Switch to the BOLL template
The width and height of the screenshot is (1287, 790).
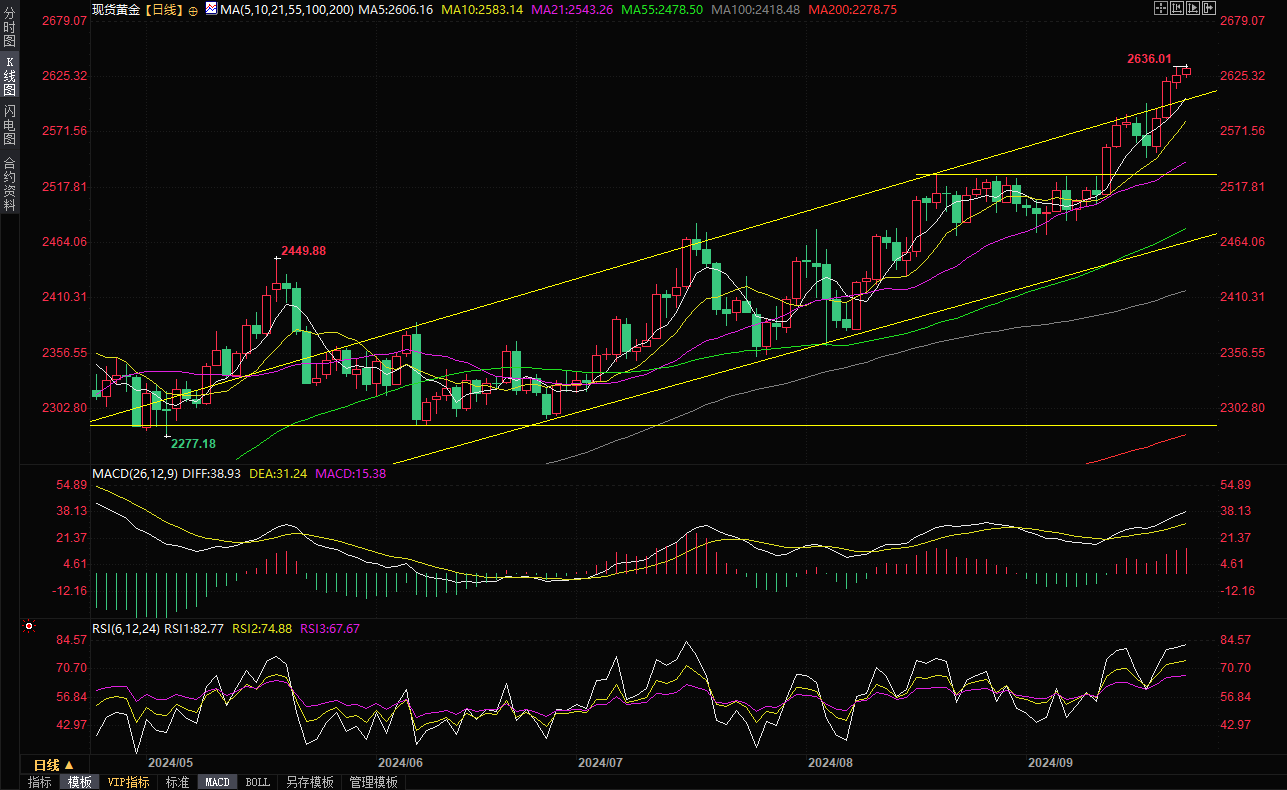tap(257, 782)
